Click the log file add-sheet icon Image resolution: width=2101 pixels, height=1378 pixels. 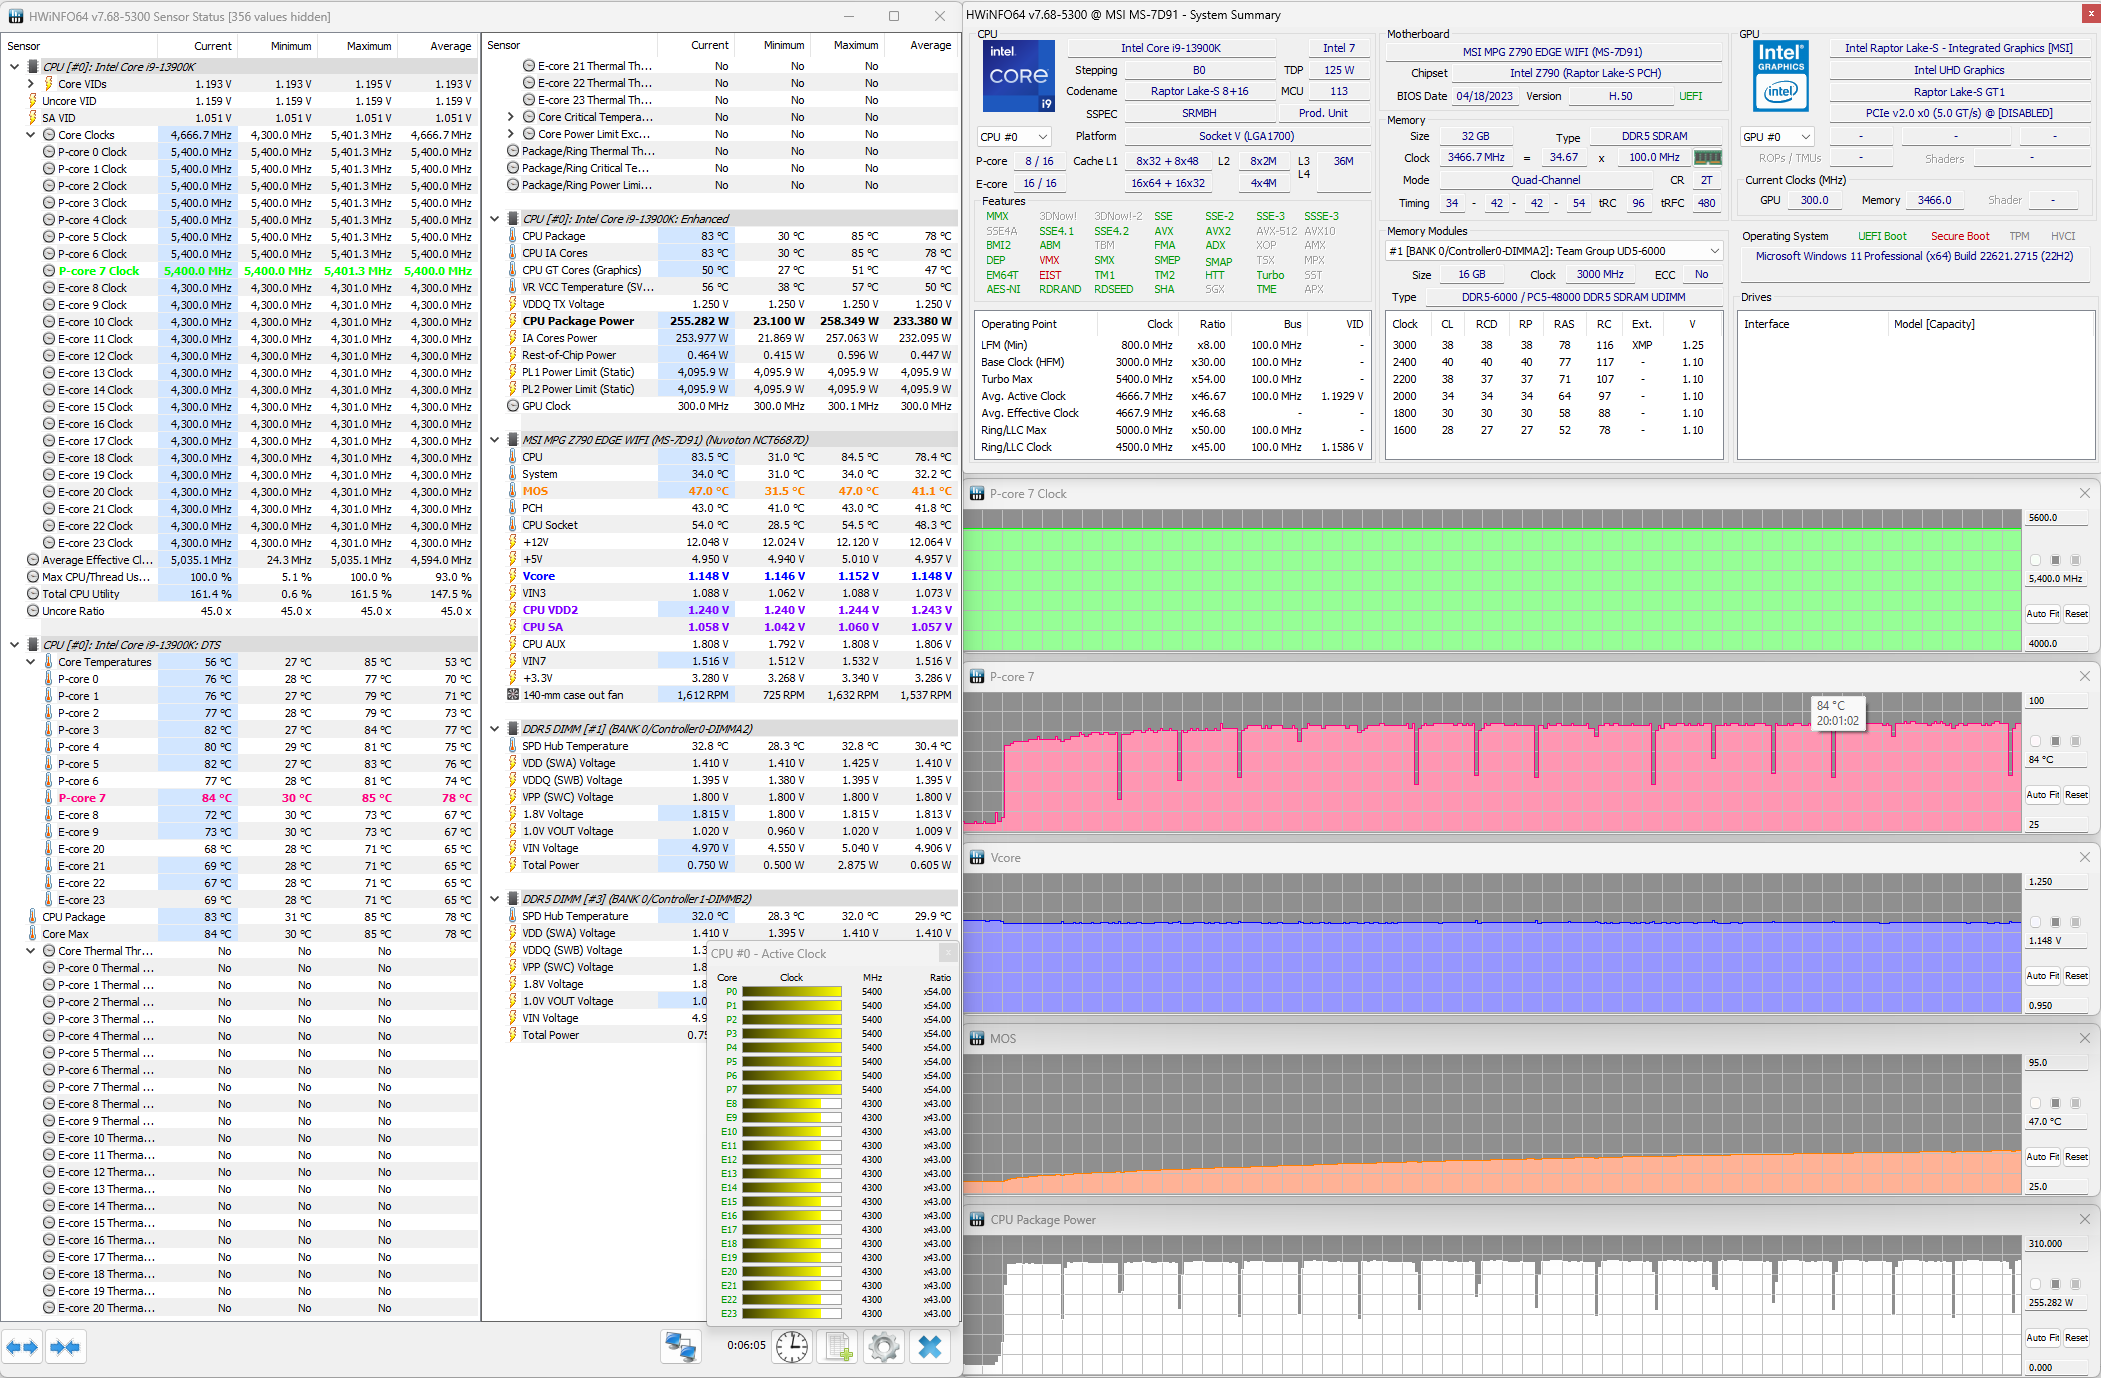(x=838, y=1347)
